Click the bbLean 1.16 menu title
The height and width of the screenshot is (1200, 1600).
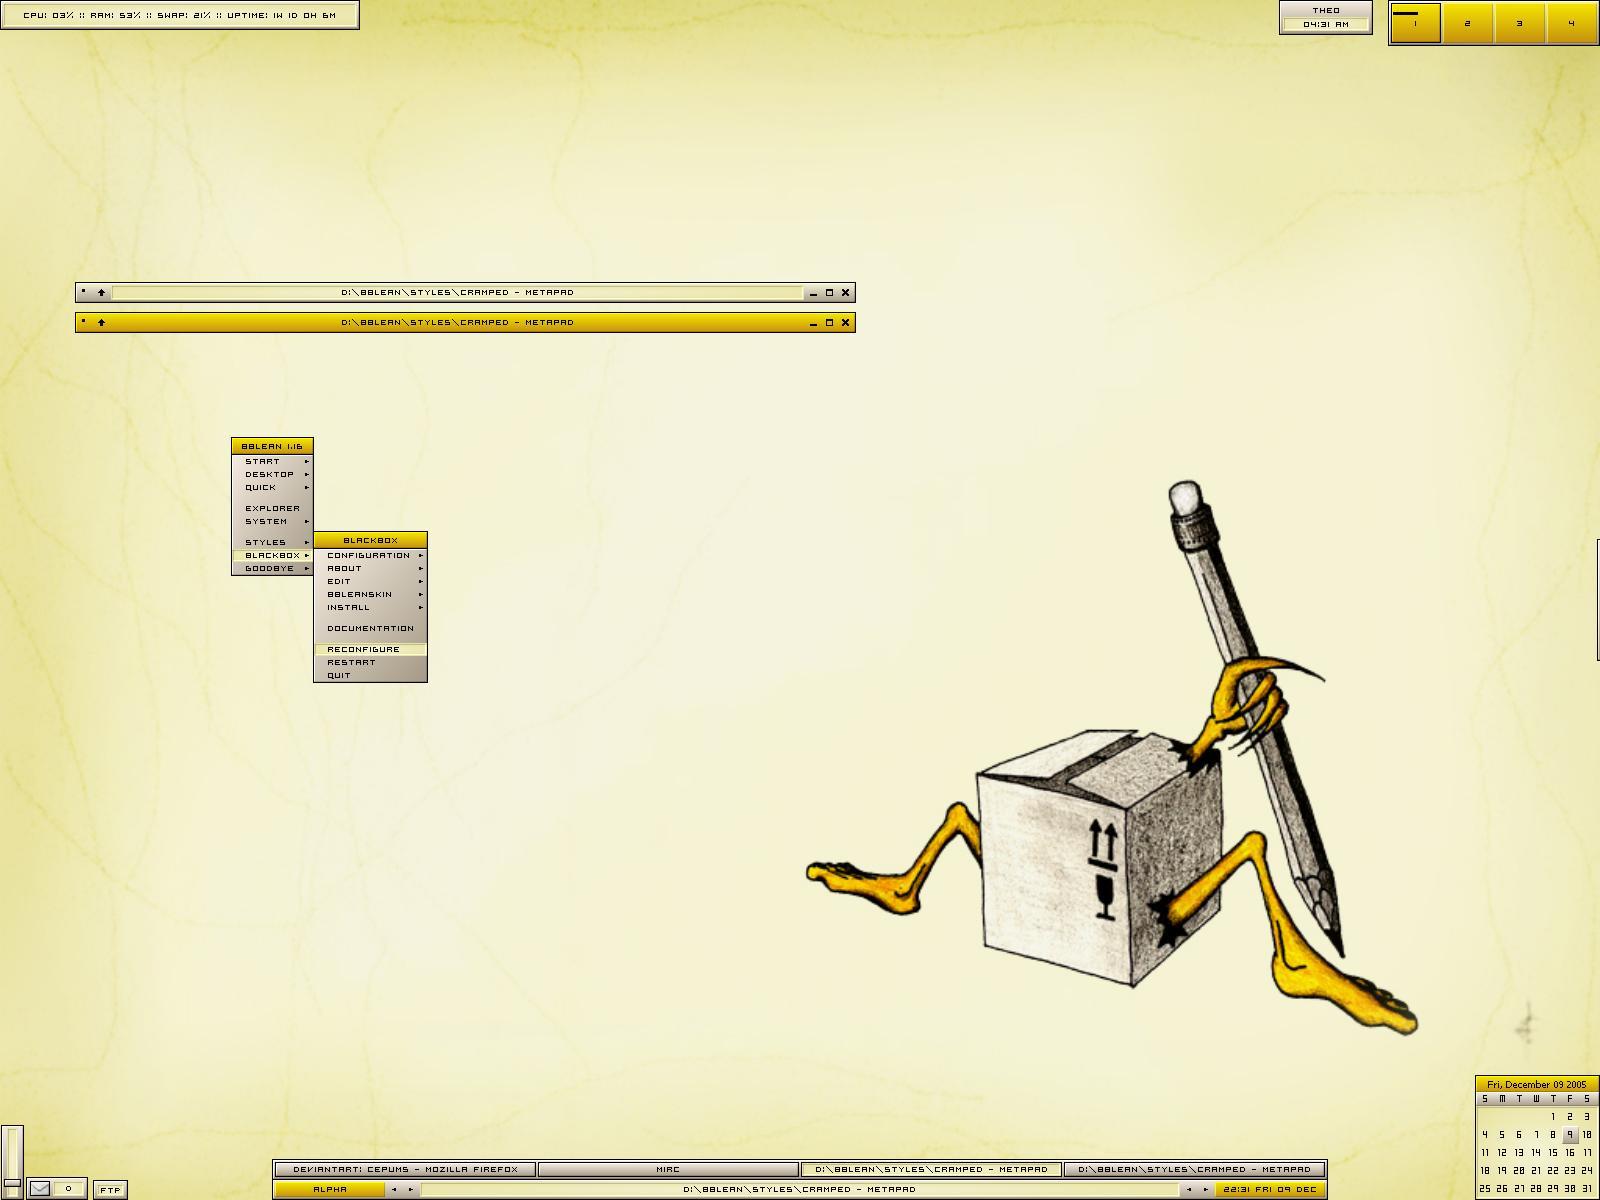pos(272,446)
